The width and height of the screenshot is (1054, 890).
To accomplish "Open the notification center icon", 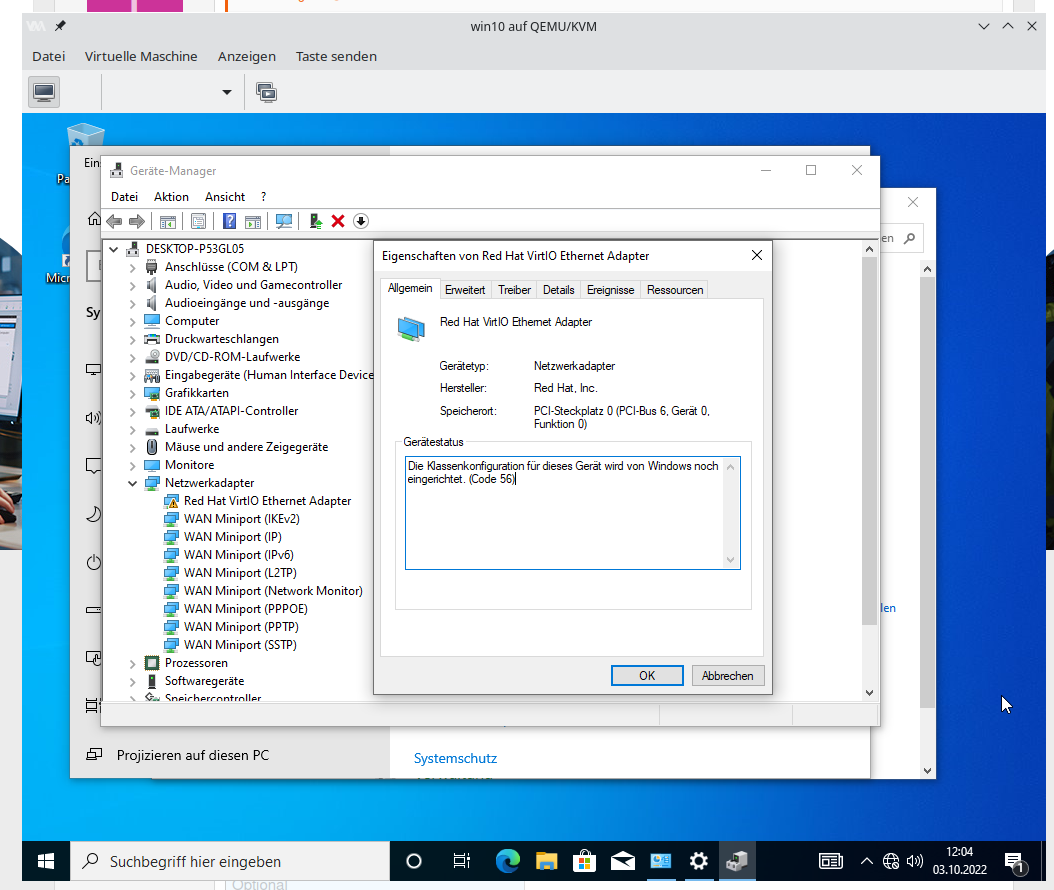I will coord(1014,862).
